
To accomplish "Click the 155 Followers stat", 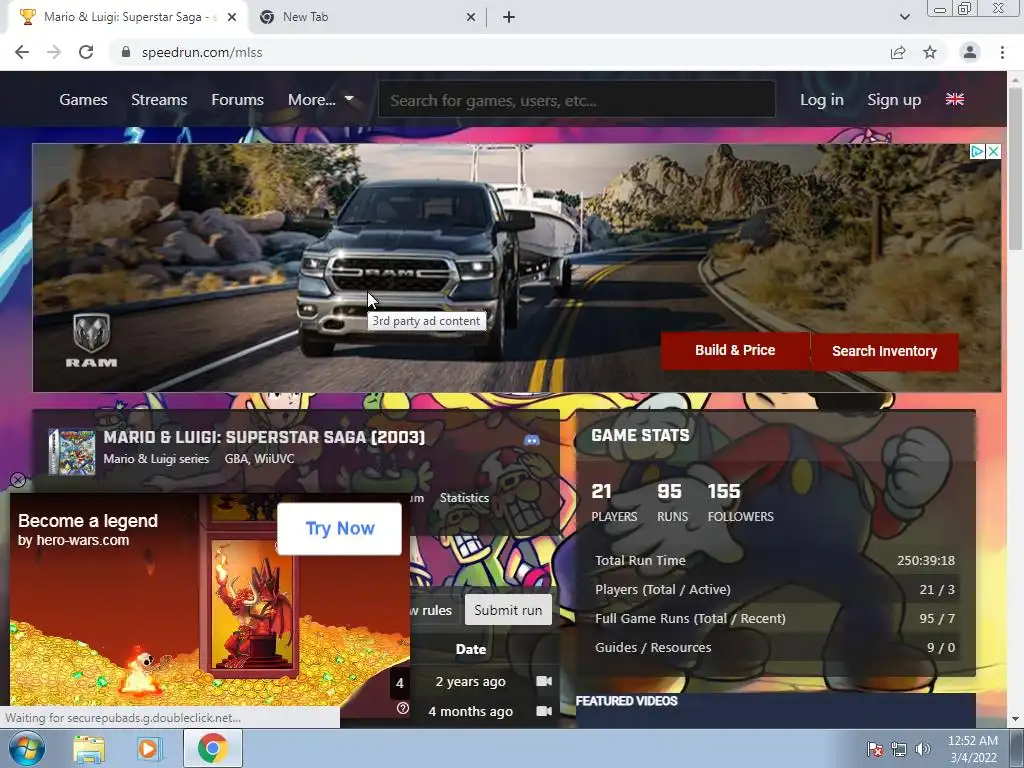I will coord(741,502).
